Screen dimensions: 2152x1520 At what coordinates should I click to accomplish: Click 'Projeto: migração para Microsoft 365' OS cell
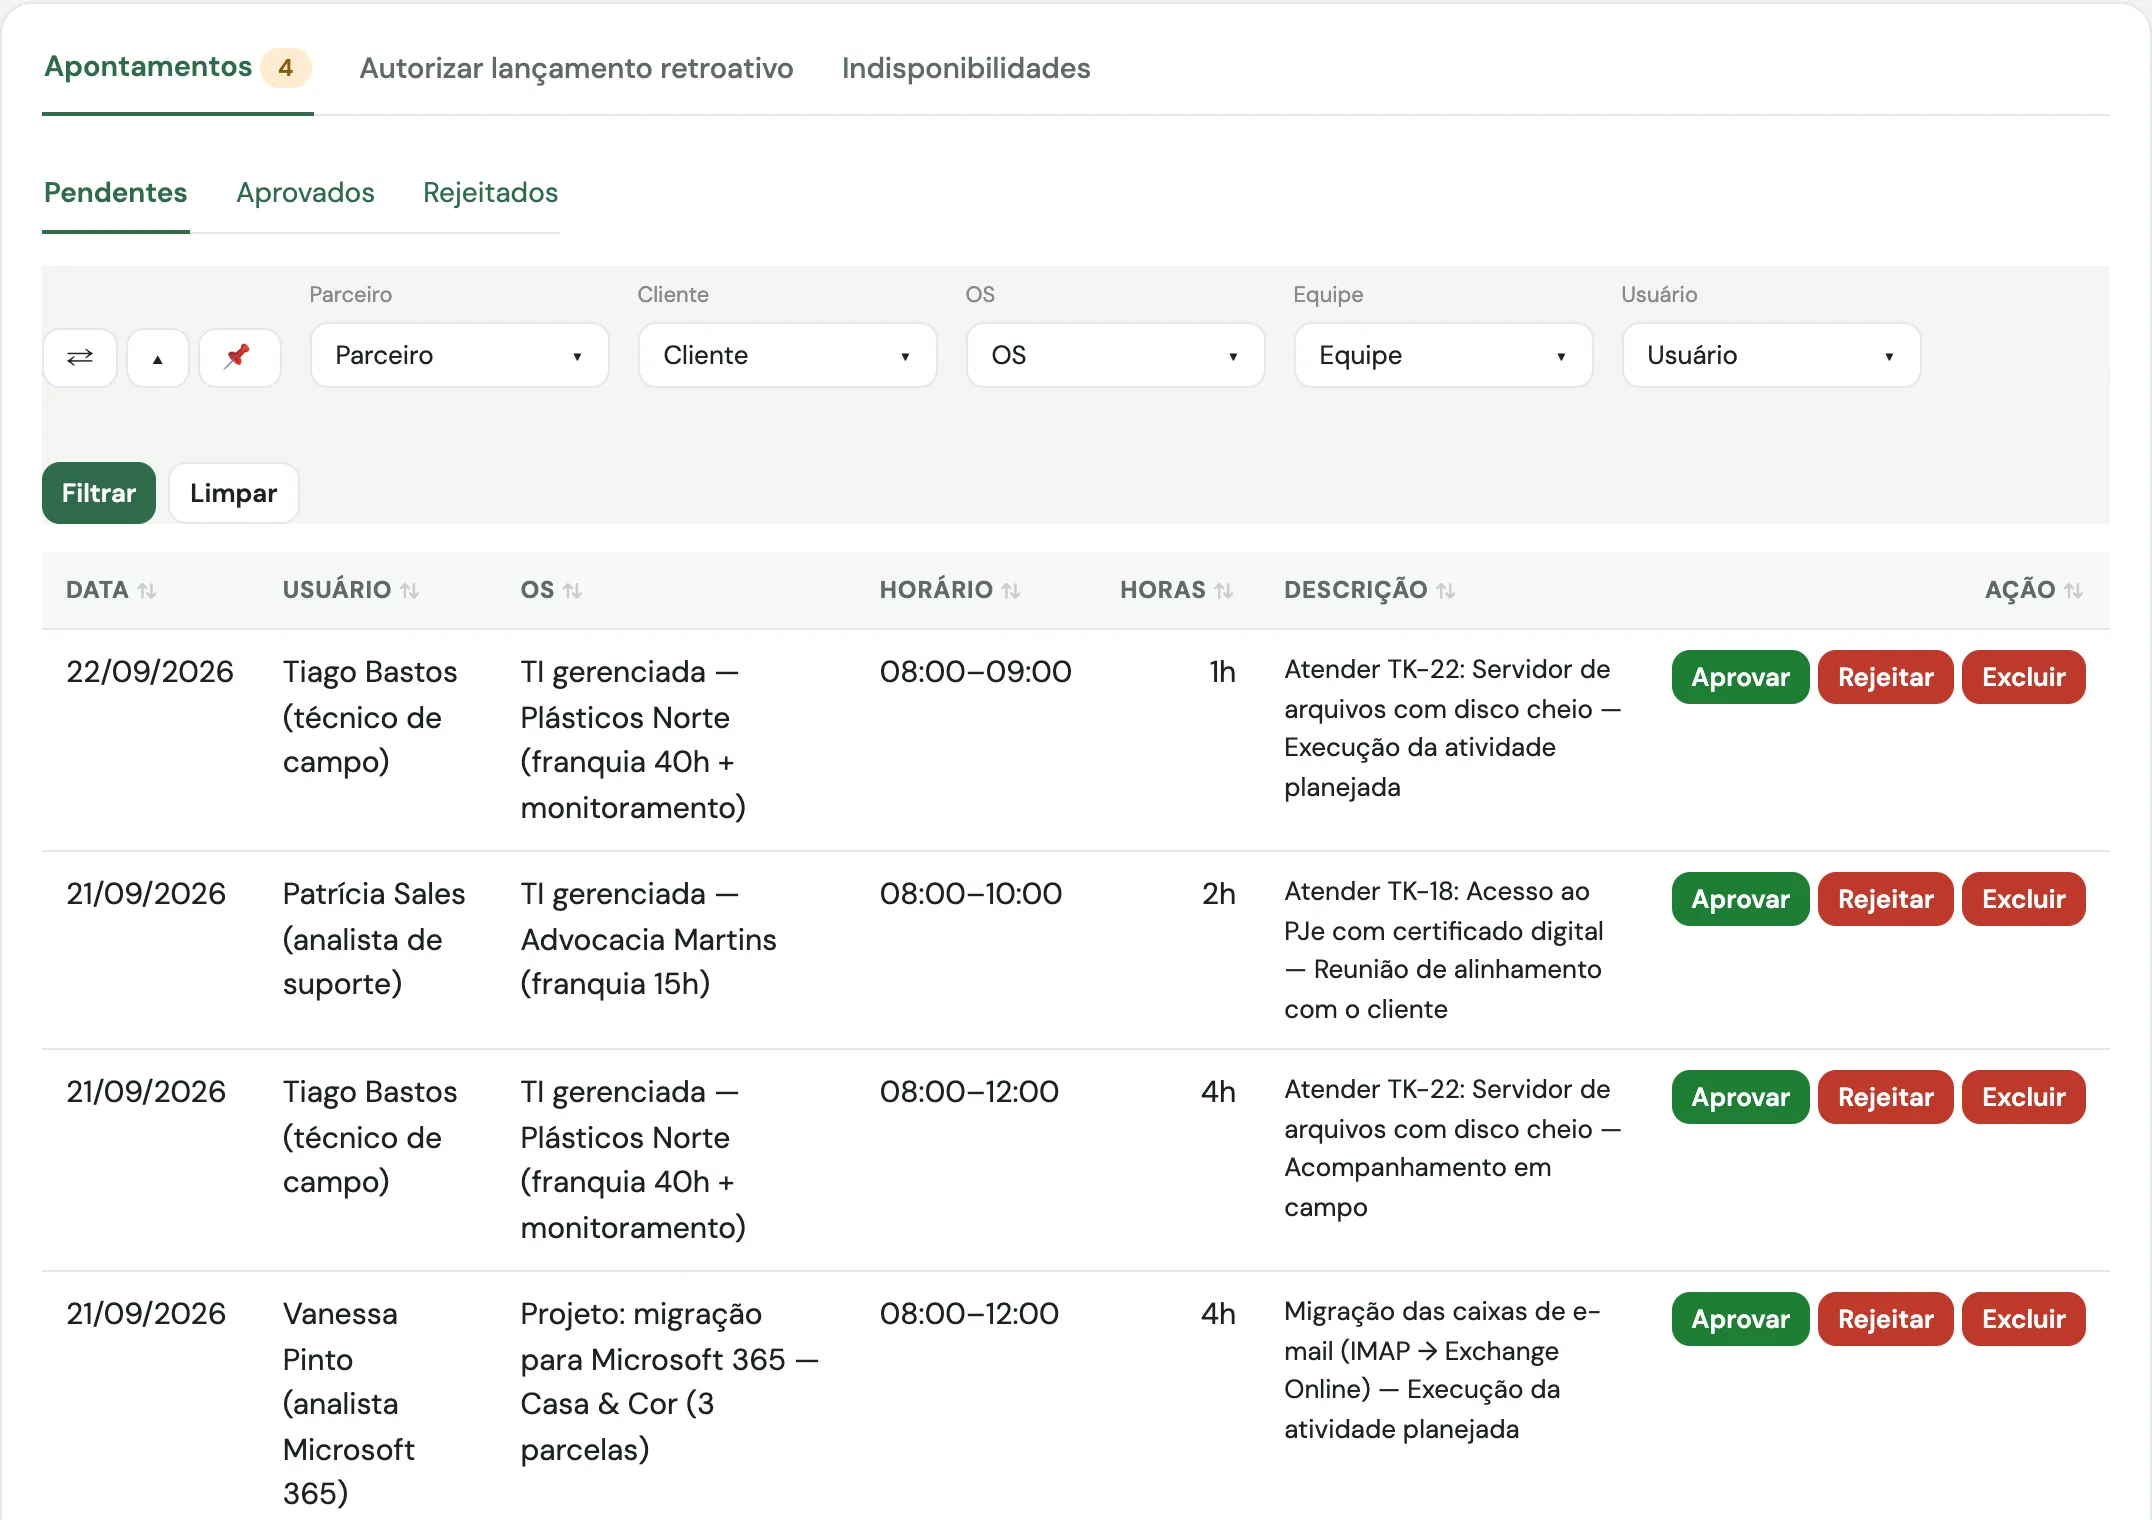click(670, 1381)
